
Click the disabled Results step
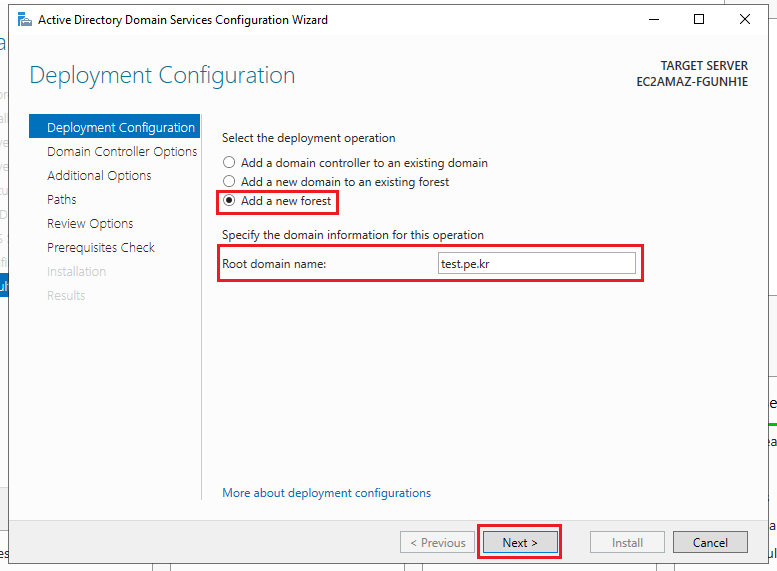pyautogui.click(x=66, y=295)
